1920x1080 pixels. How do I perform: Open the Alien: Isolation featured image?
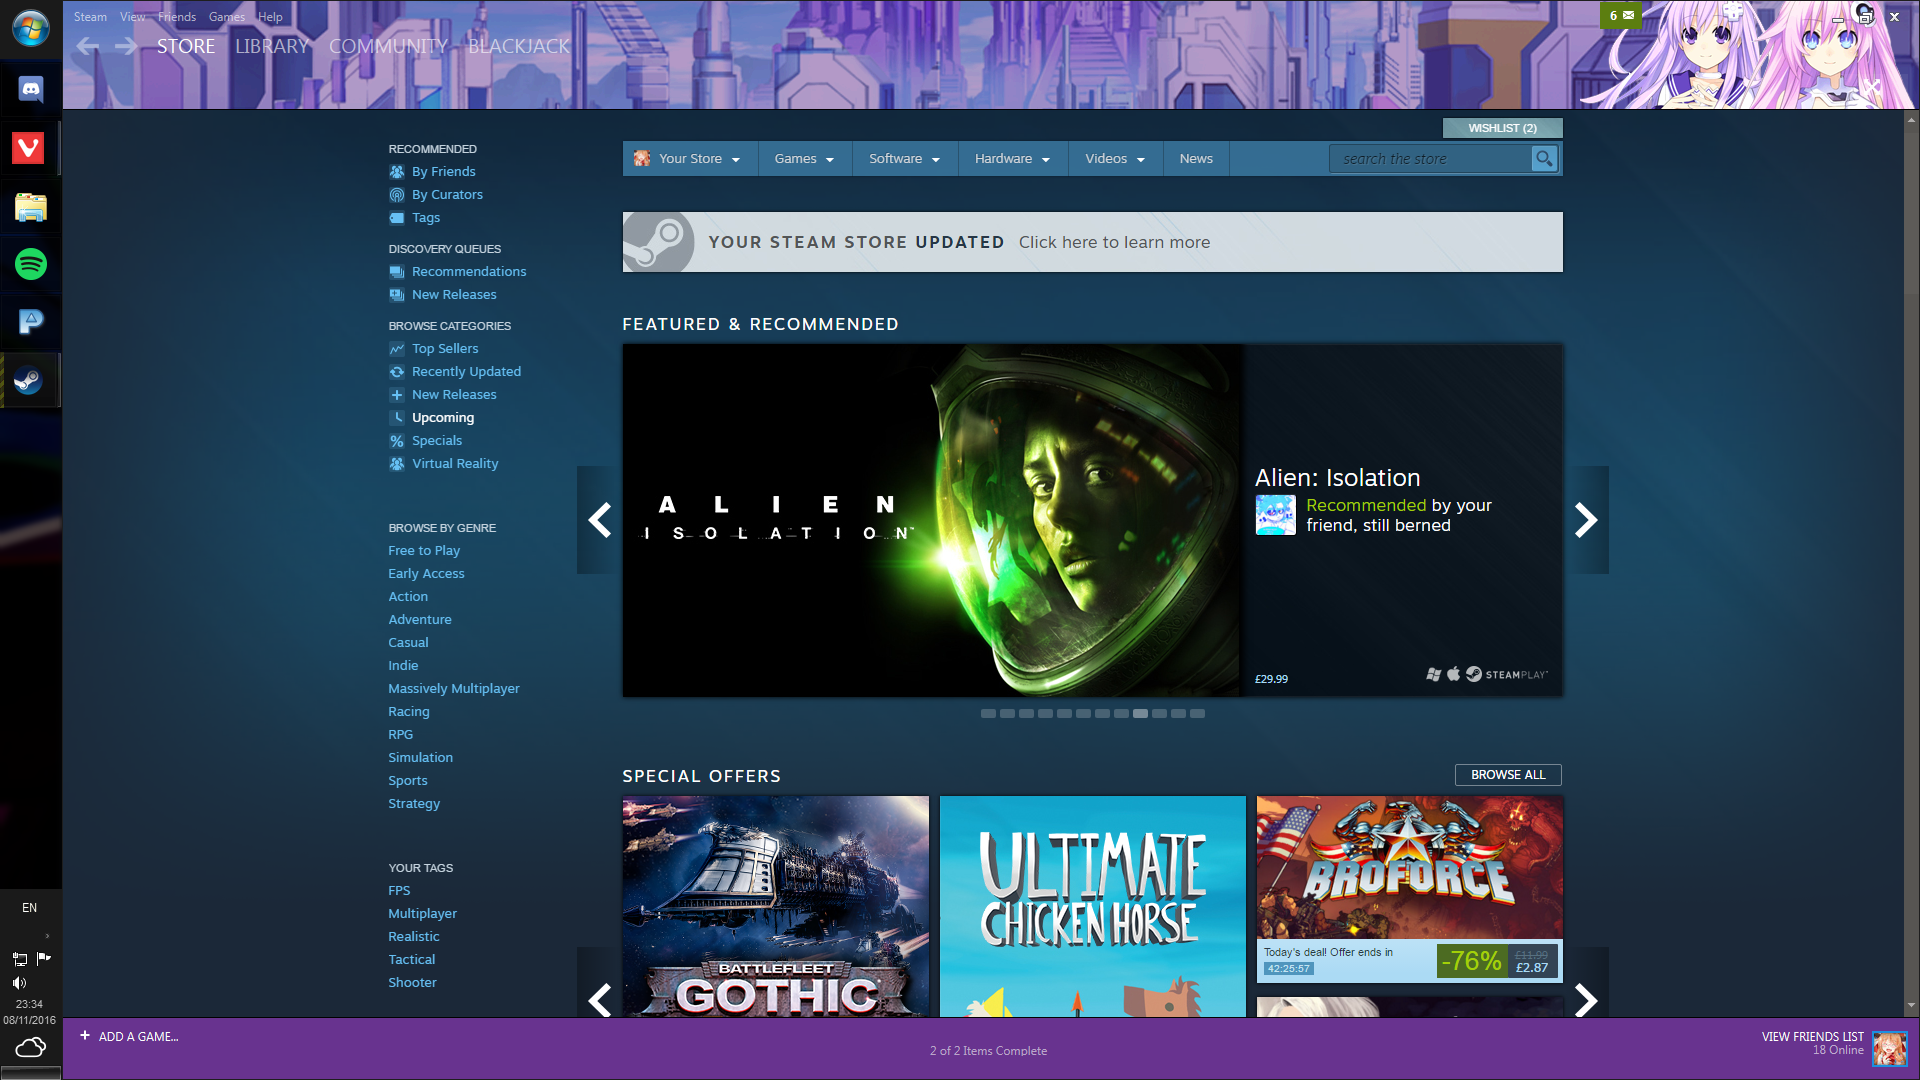tap(931, 520)
